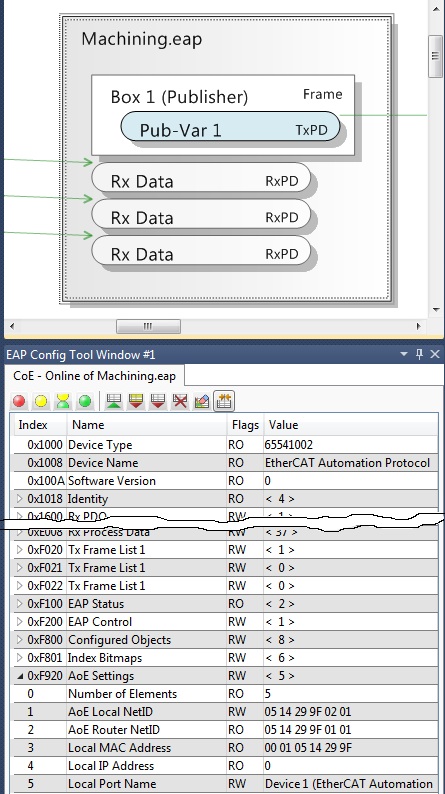Select the Local IP Address row

[x=226, y=766]
